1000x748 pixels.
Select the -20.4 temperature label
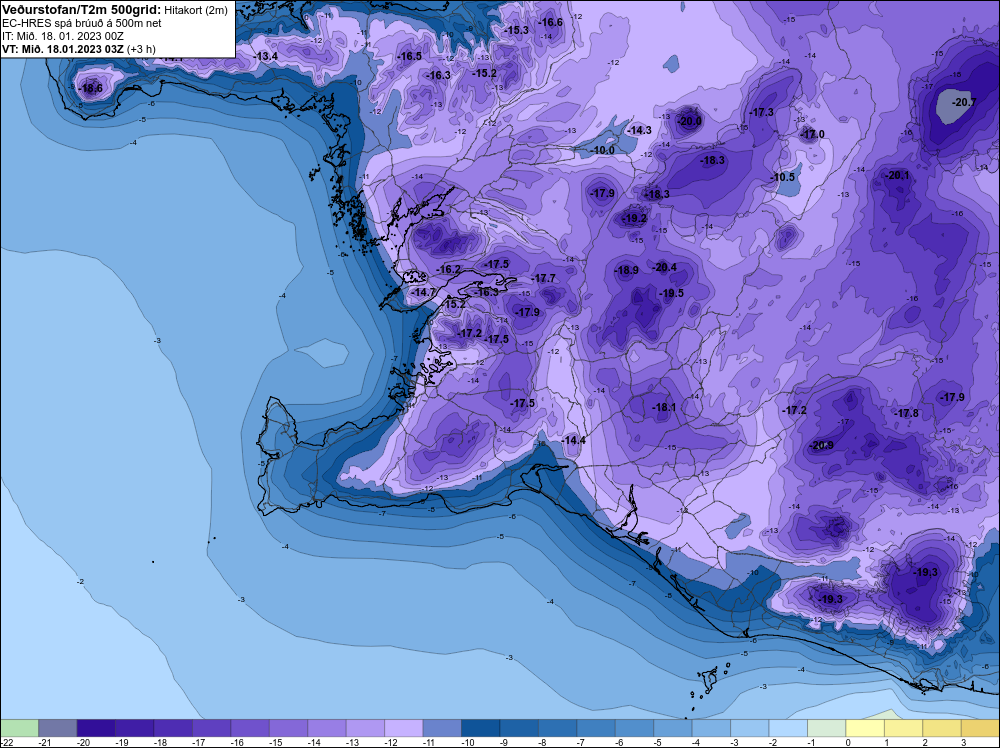tap(665, 267)
